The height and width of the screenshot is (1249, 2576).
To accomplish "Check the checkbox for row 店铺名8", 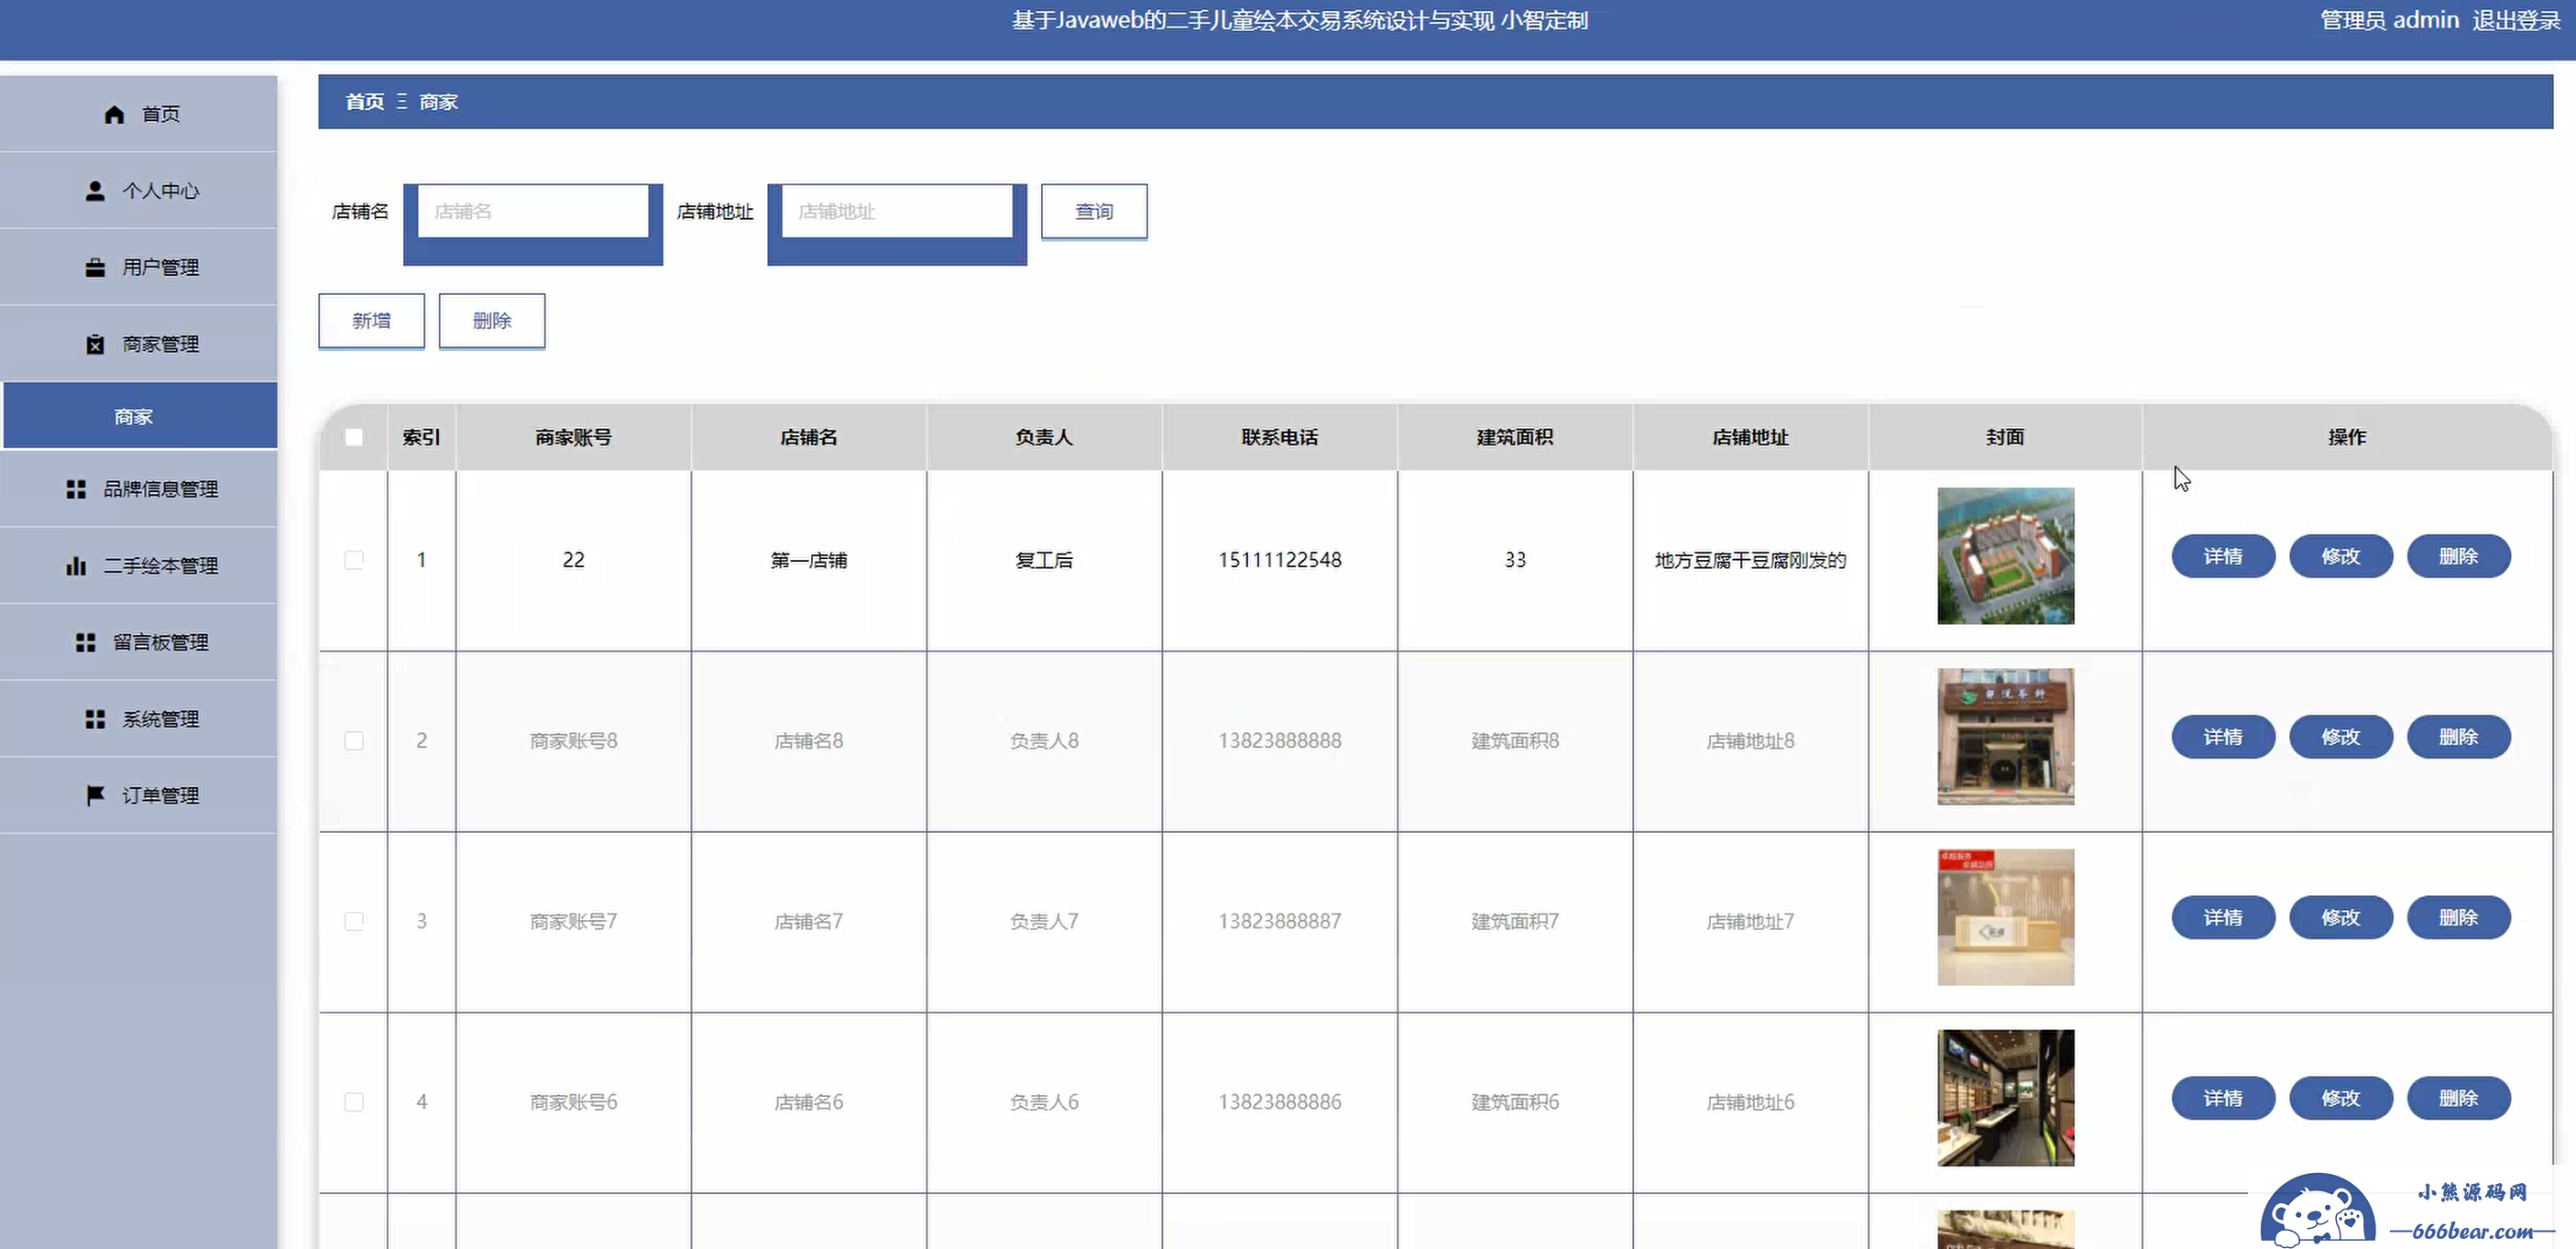I will tap(354, 741).
